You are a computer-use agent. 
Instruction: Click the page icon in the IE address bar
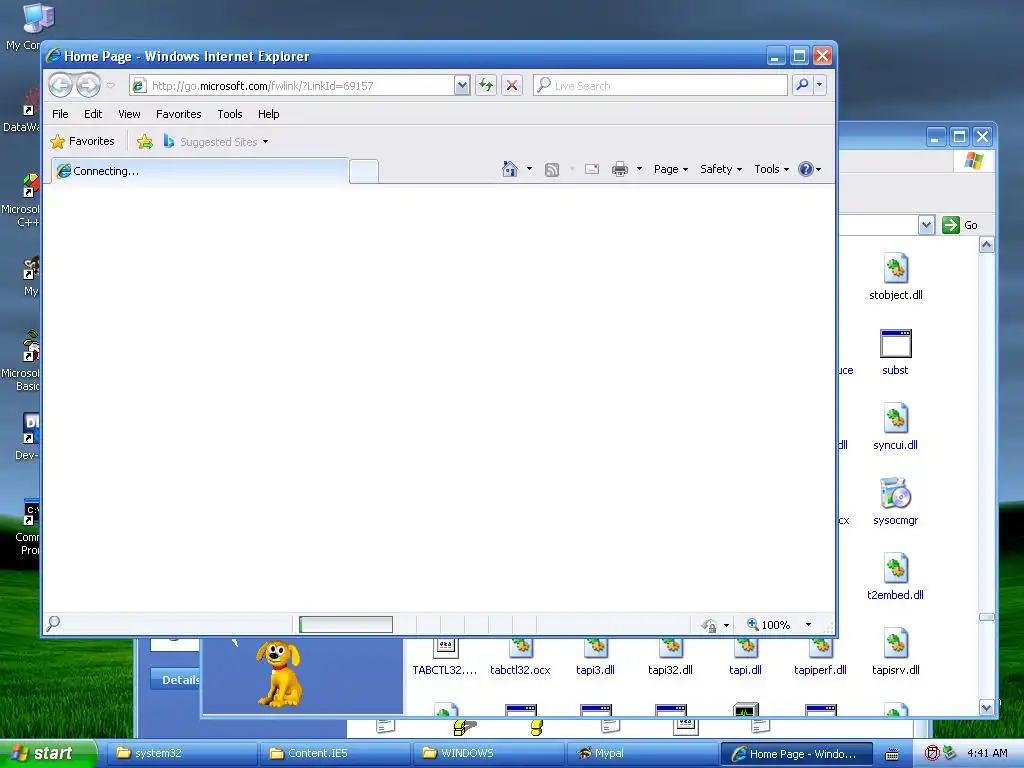pyautogui.click(x=139, y=86)
